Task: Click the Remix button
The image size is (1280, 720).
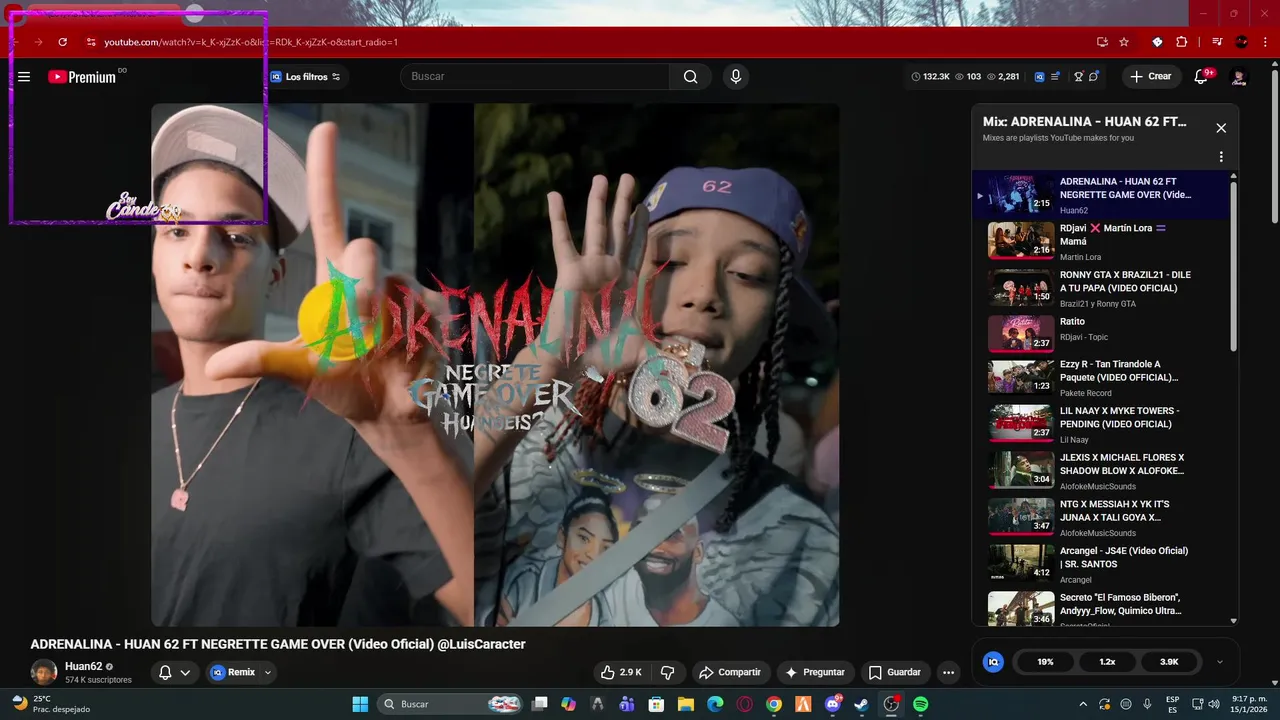Action: pyautogui.click(x=233, y=672)
